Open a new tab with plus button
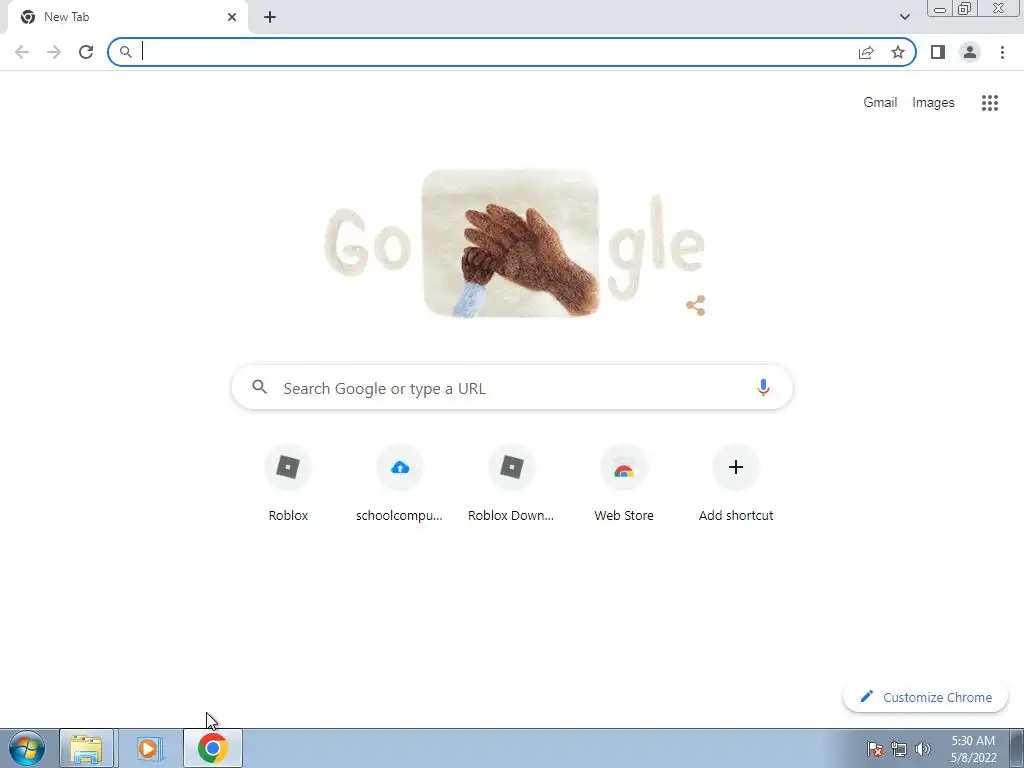1024x768 pixels. pos(270,17)
